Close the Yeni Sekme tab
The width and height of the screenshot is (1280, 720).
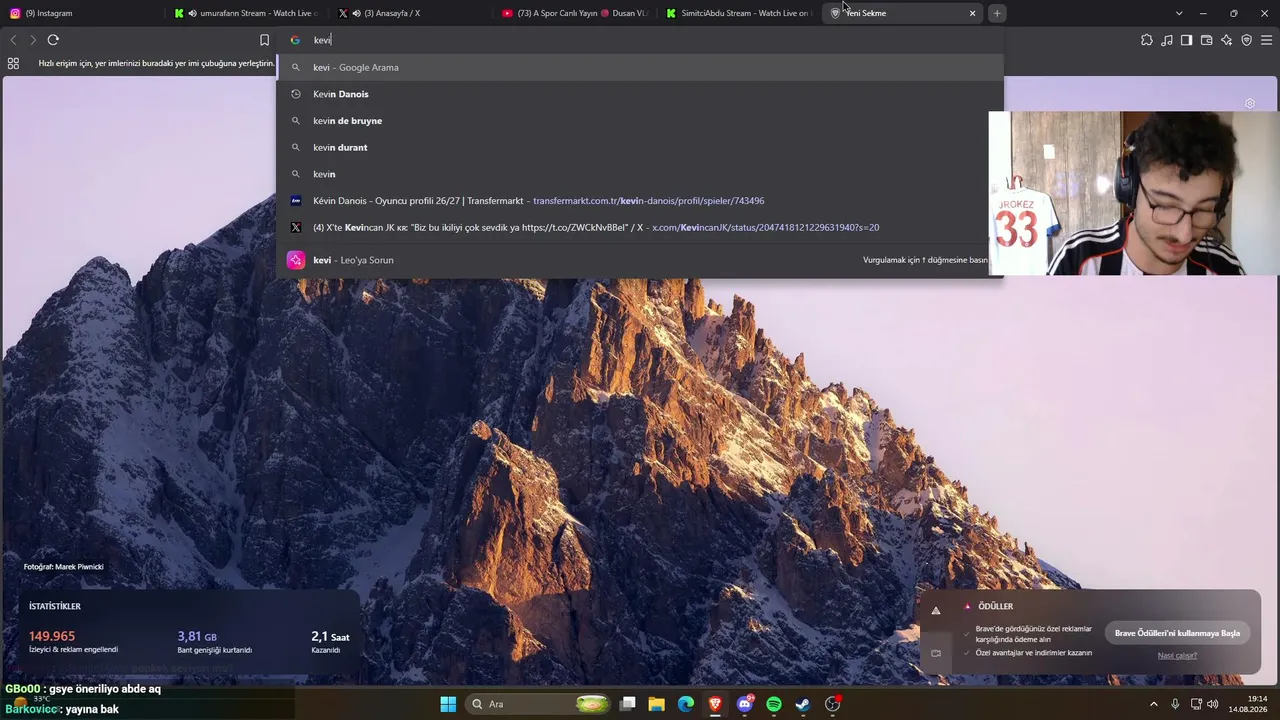click(x=972, y=13)
